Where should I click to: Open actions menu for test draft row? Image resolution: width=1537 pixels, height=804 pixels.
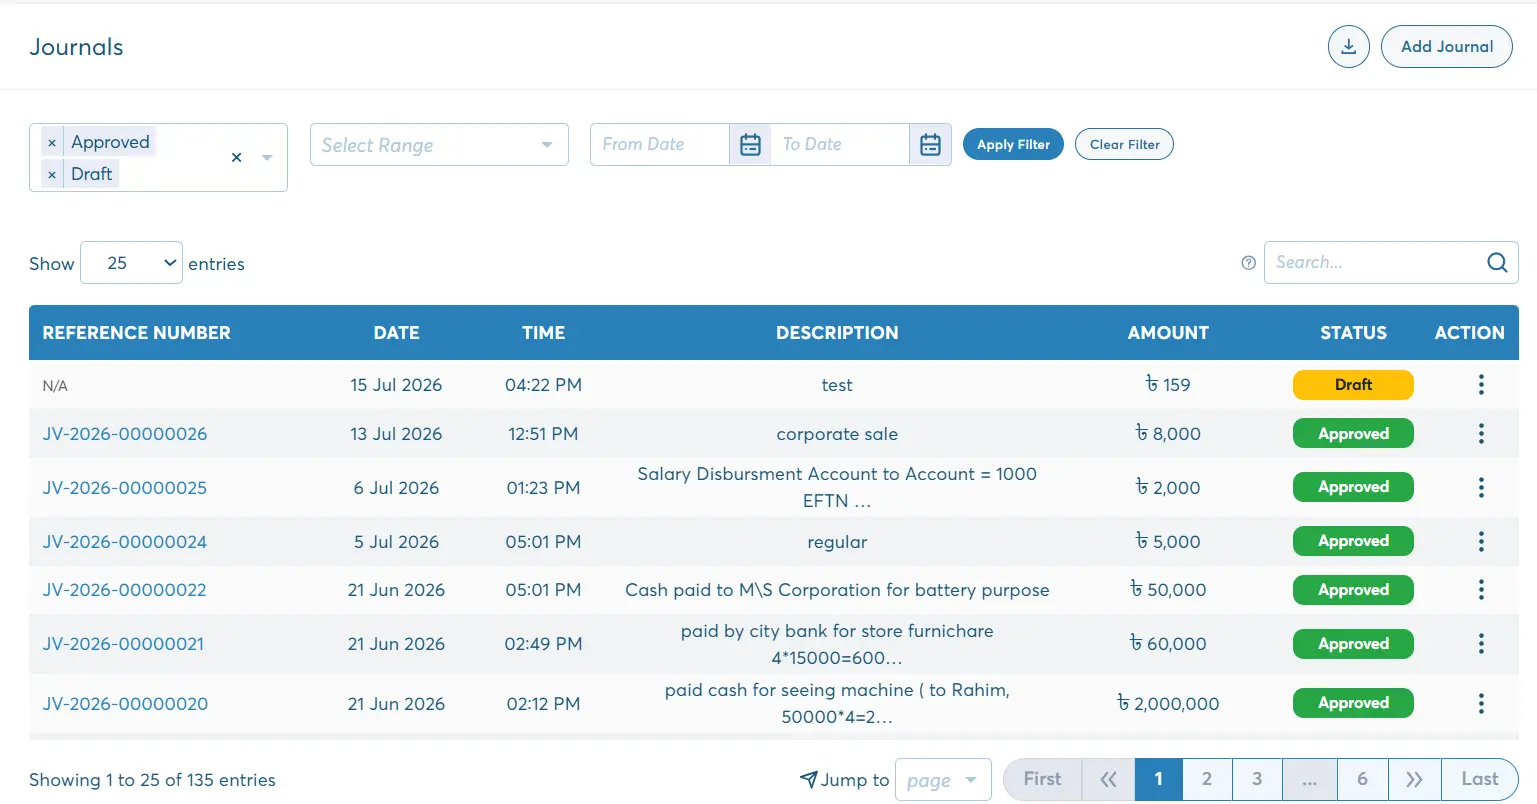pos(1481,385)
